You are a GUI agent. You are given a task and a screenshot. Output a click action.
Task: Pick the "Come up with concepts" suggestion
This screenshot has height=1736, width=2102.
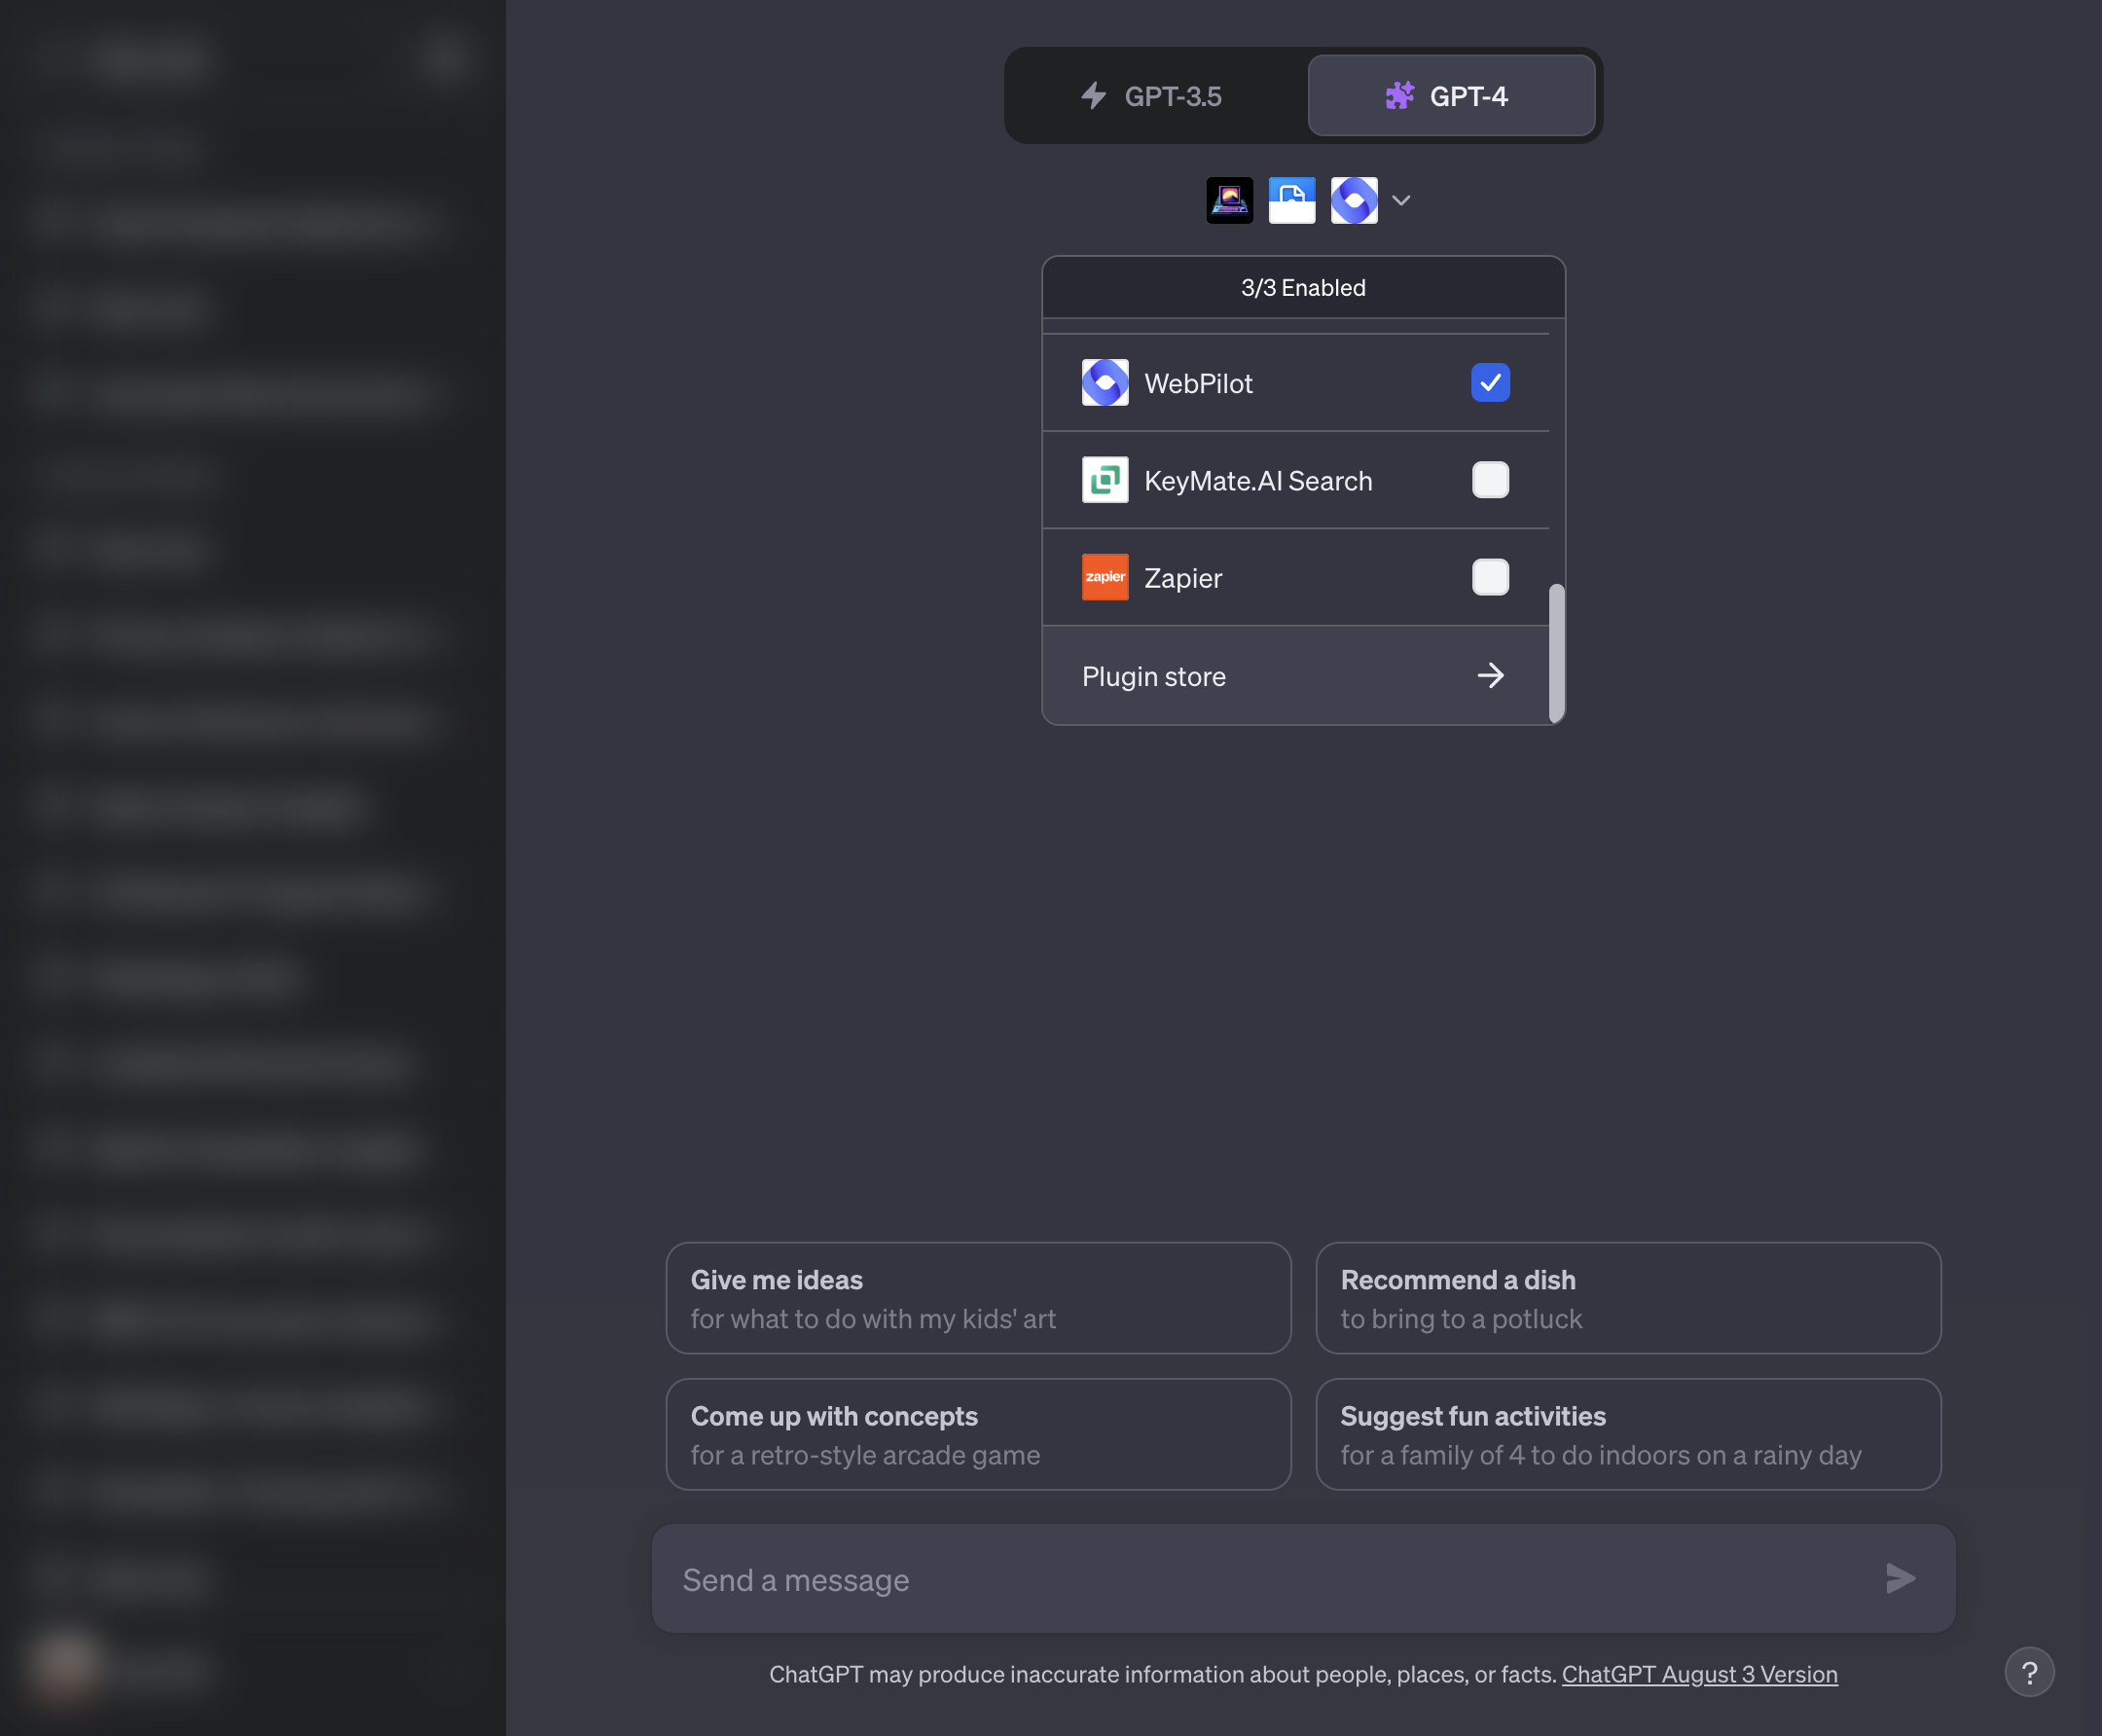[x=978, y=1434]
